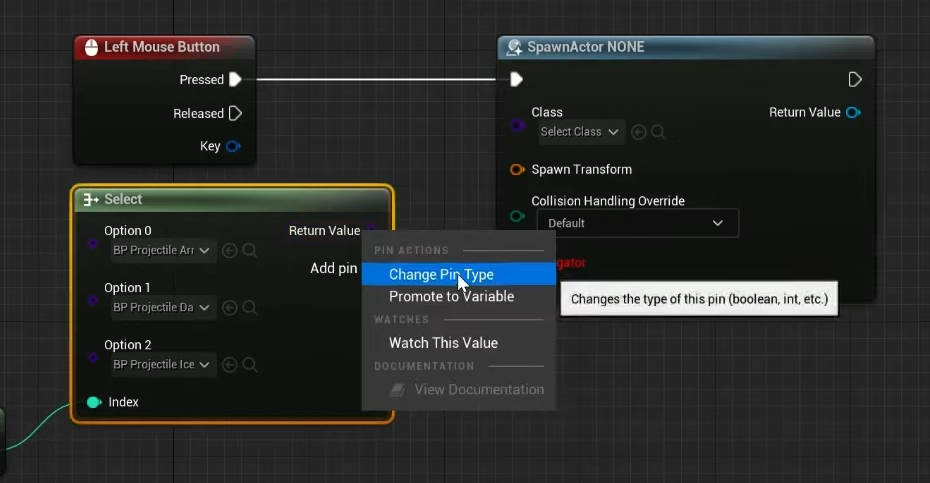Click the SpawnActor execution output pin
The width and height of the screenshot is (930, 483).
tap(855, 80)
